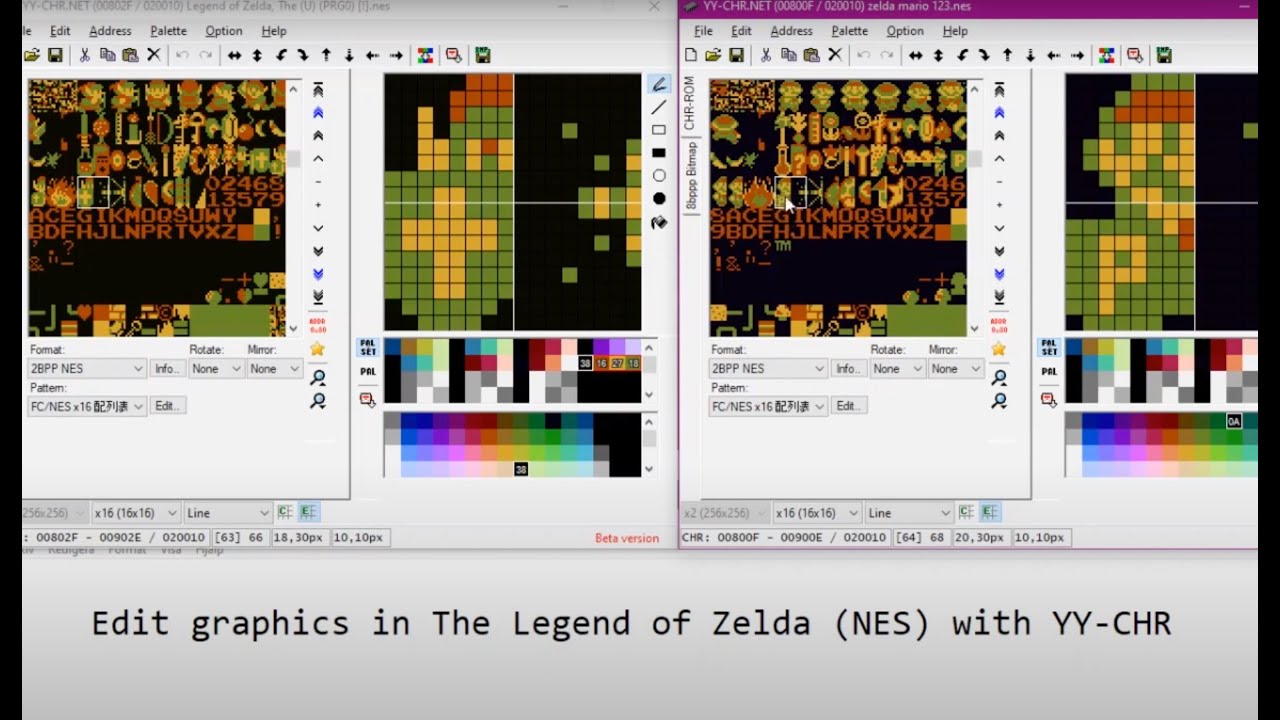
Task: Select the hollow Rectangle tool in left window
Action: tap(659, 130)
